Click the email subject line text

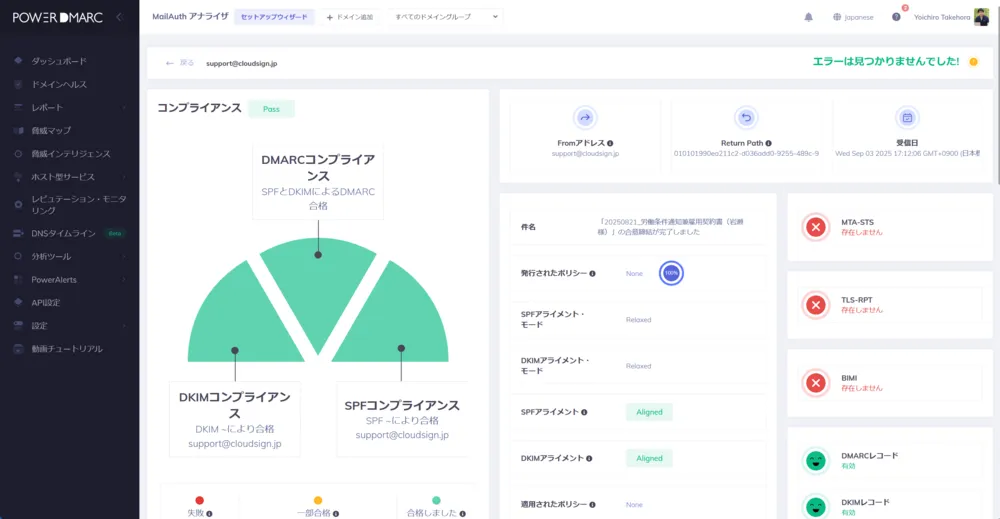tap(670, 227)
